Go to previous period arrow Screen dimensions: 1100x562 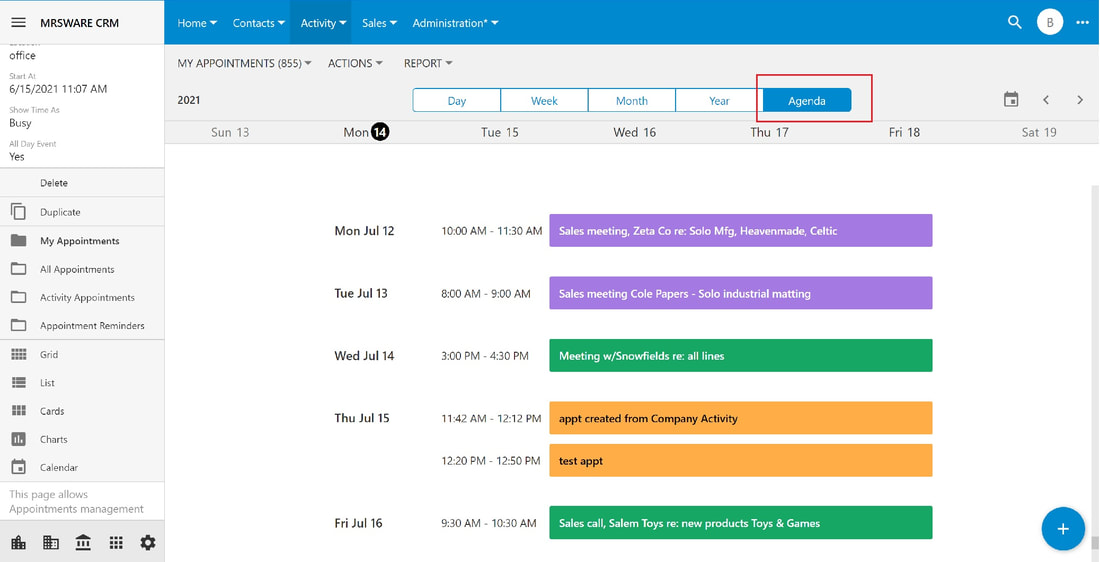1046,100
